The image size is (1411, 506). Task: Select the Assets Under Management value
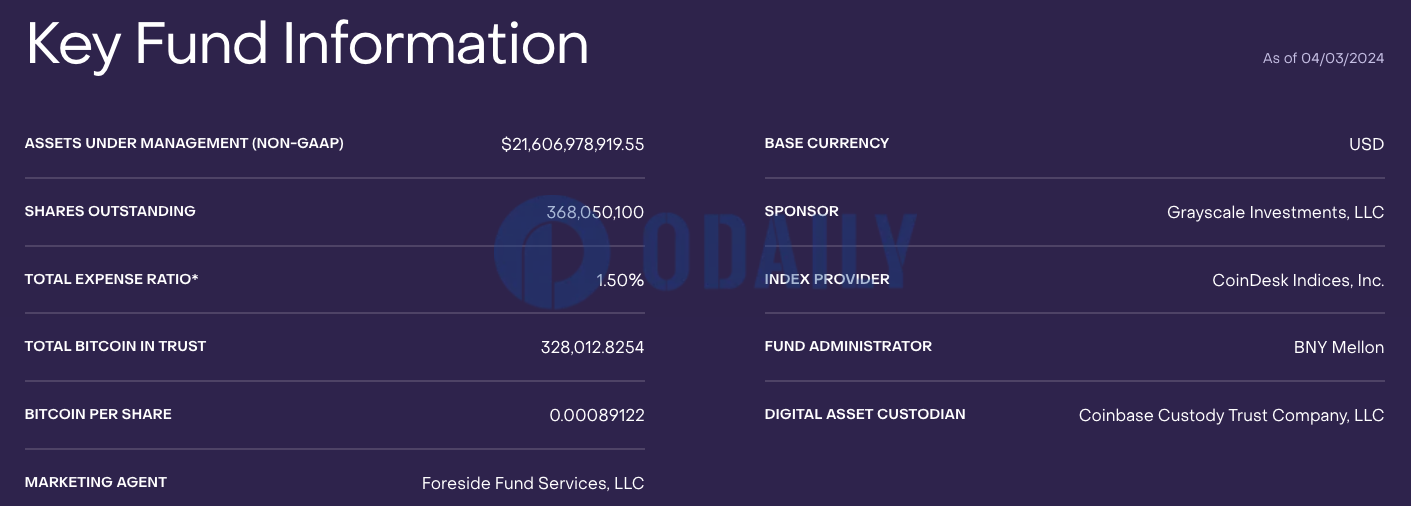pyautogui.click(x=573, y=144)
